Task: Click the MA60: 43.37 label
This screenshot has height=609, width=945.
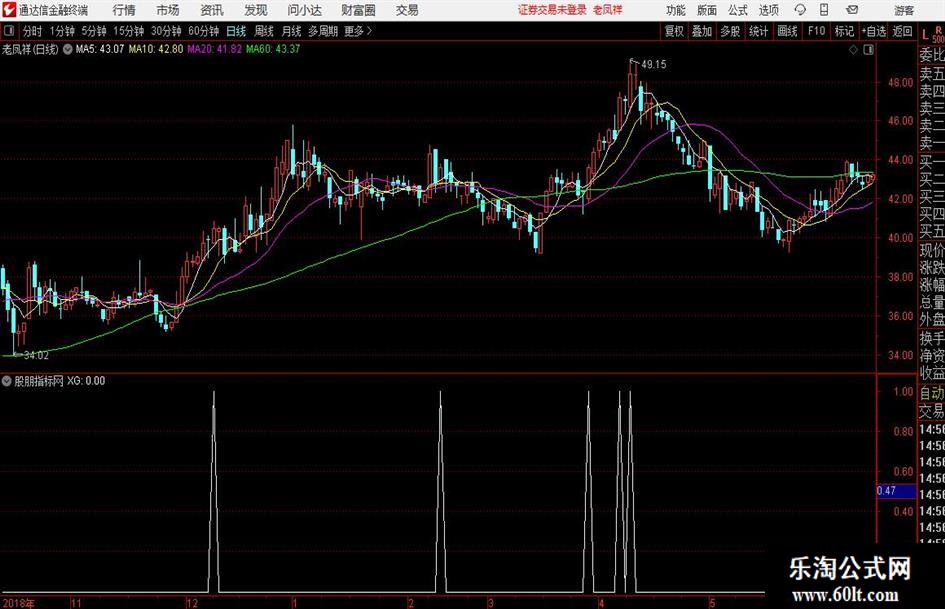Action: point(273,49)
